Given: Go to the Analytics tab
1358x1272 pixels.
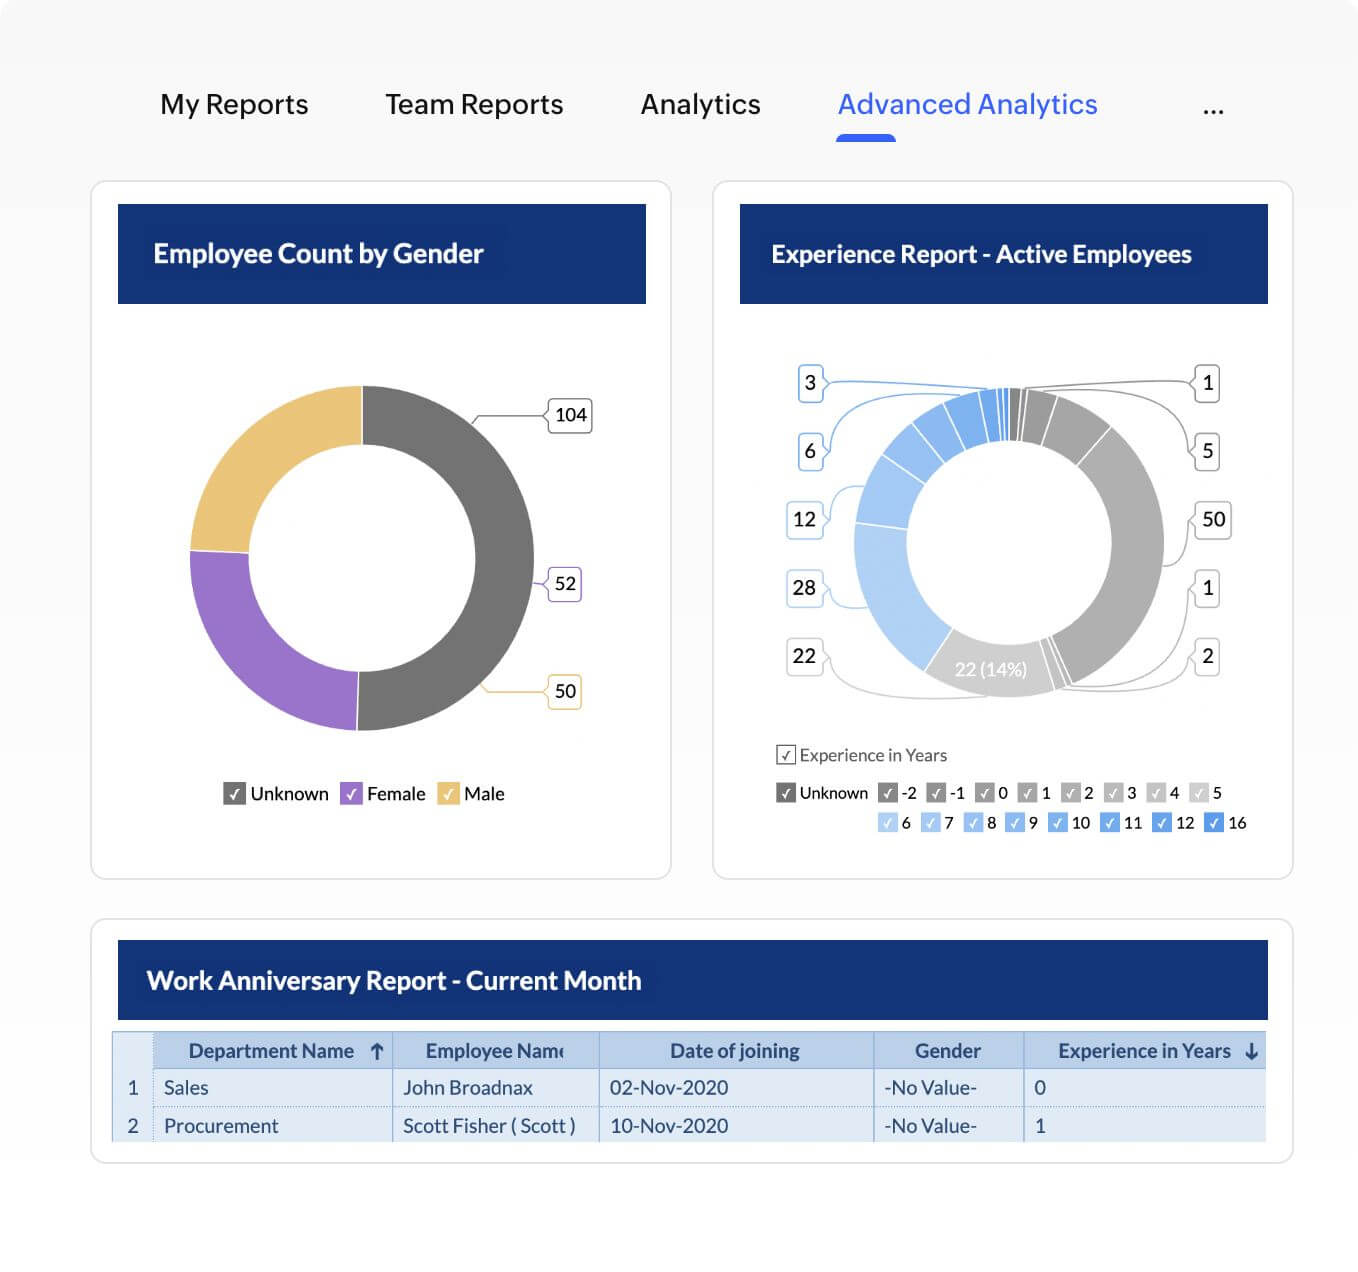Looking at the screenshot, I should (x=700, y=105).
